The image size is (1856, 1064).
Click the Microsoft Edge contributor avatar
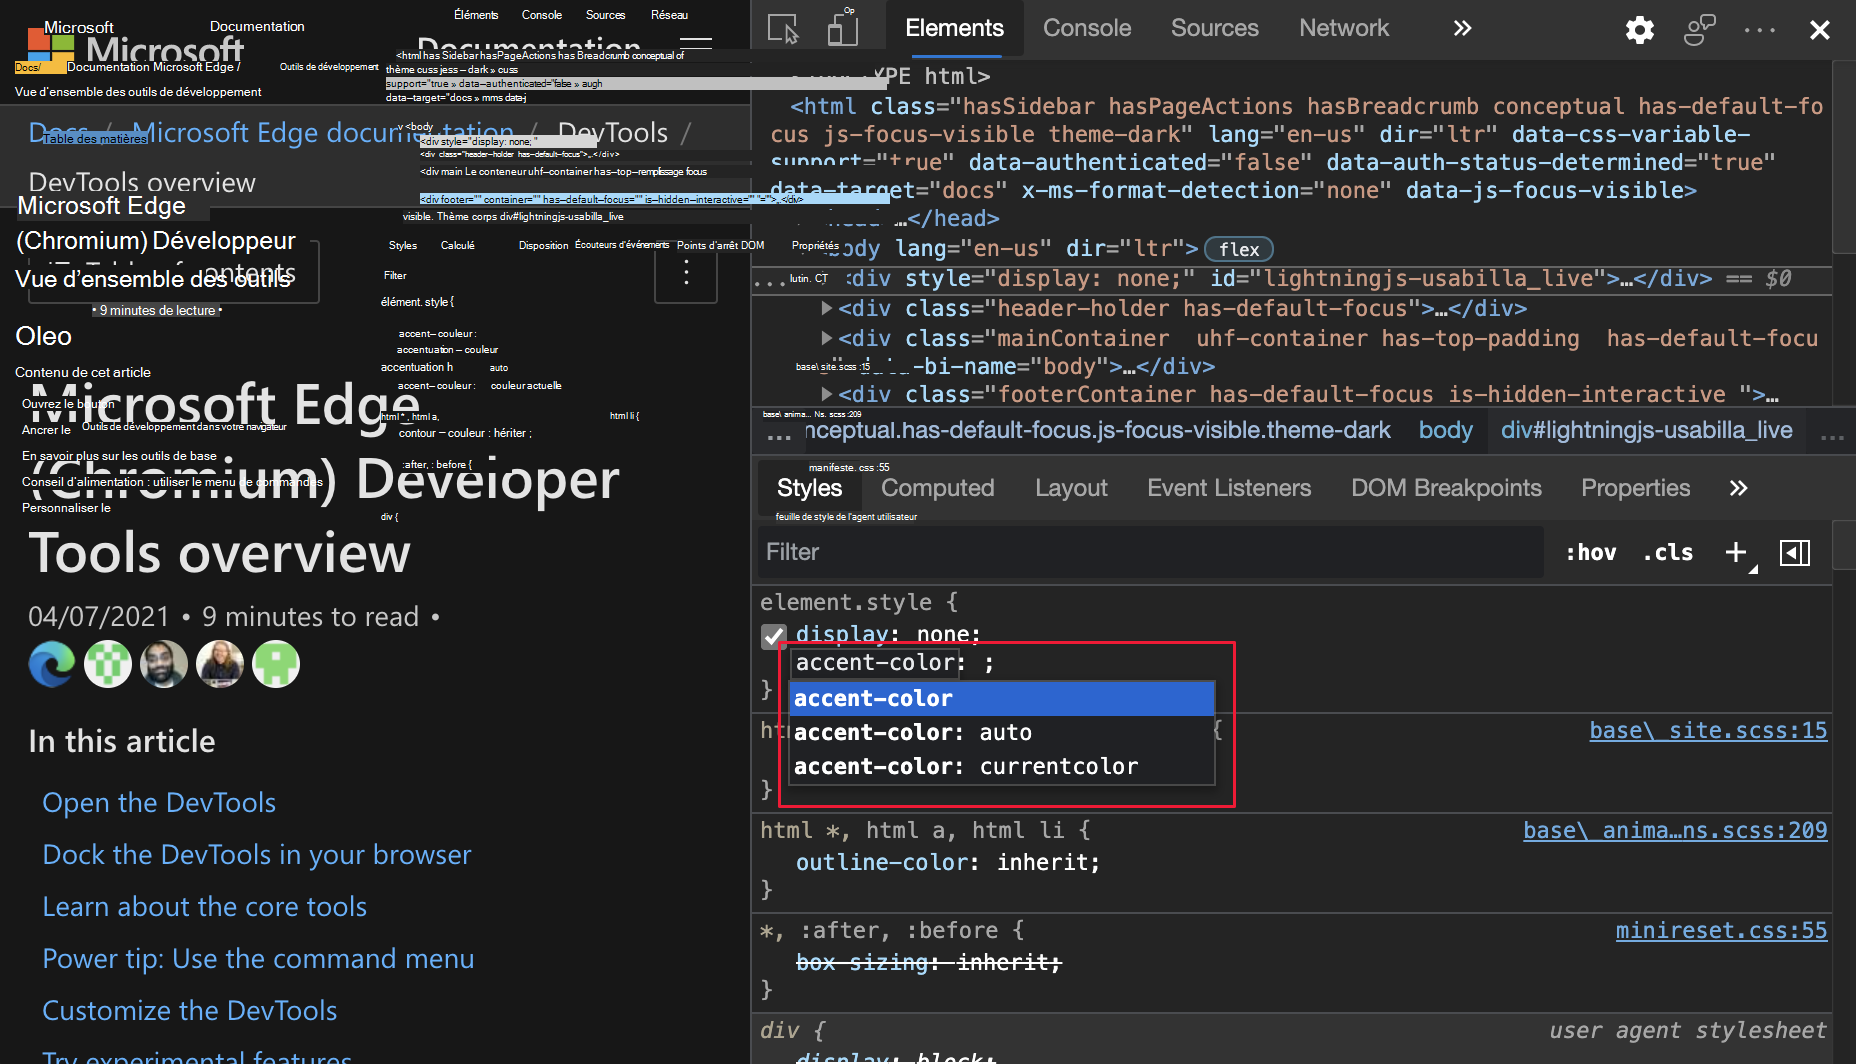pos(51,663)
